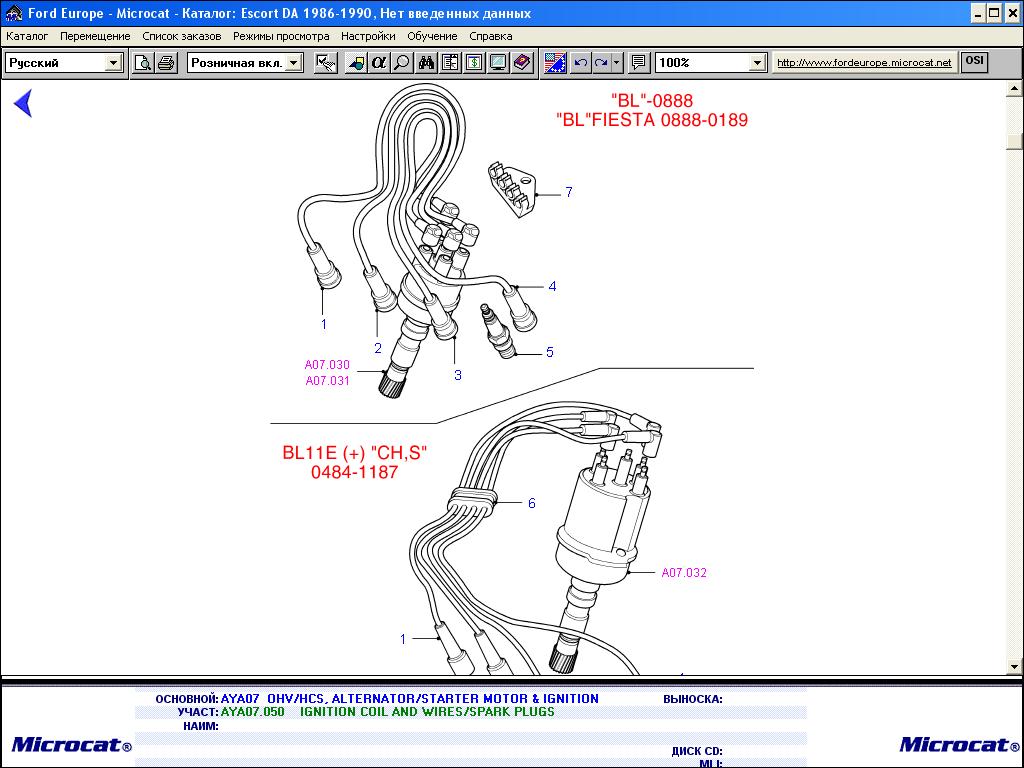The width and height of the screenshot is (1024, 768).
Task: Click the vertical scrollbar down arrow
Action: click(x=1014, y=666)
